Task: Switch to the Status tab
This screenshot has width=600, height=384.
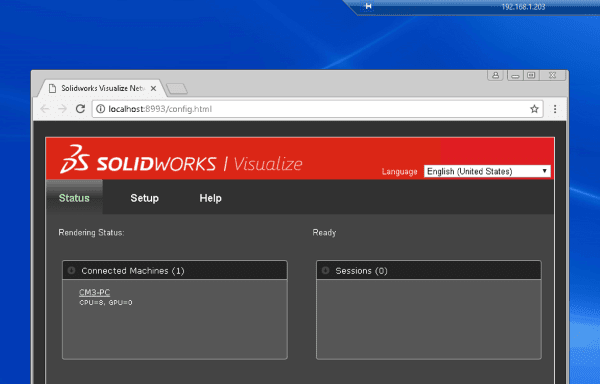Action: pyautogui.click(x=74, y=198)
